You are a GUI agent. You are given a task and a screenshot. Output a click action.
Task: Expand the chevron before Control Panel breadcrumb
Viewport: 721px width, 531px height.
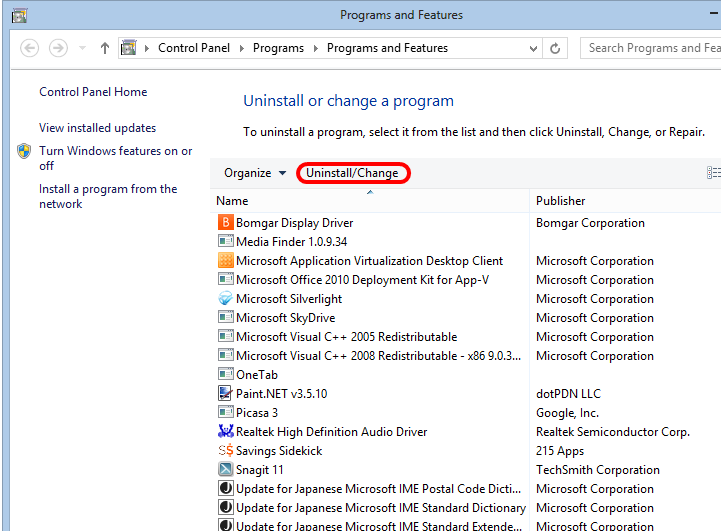tap(147, 48)
